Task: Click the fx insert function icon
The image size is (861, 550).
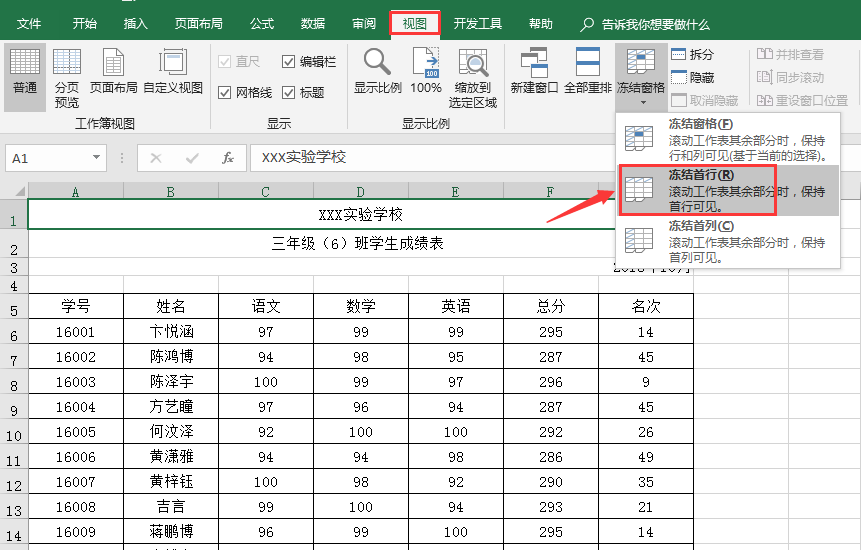Action: pos(228,158)
